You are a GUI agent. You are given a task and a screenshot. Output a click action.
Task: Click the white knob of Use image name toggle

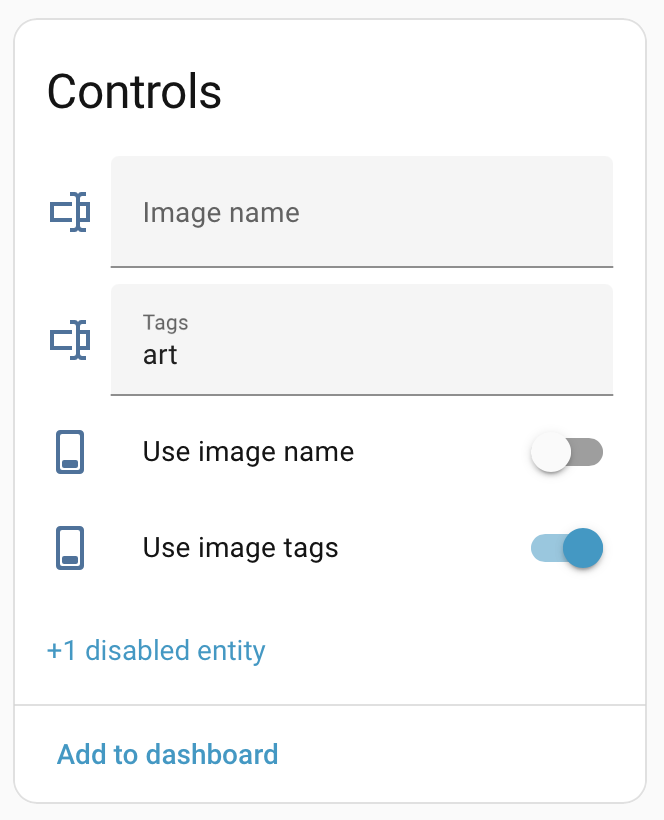(551, 453)
